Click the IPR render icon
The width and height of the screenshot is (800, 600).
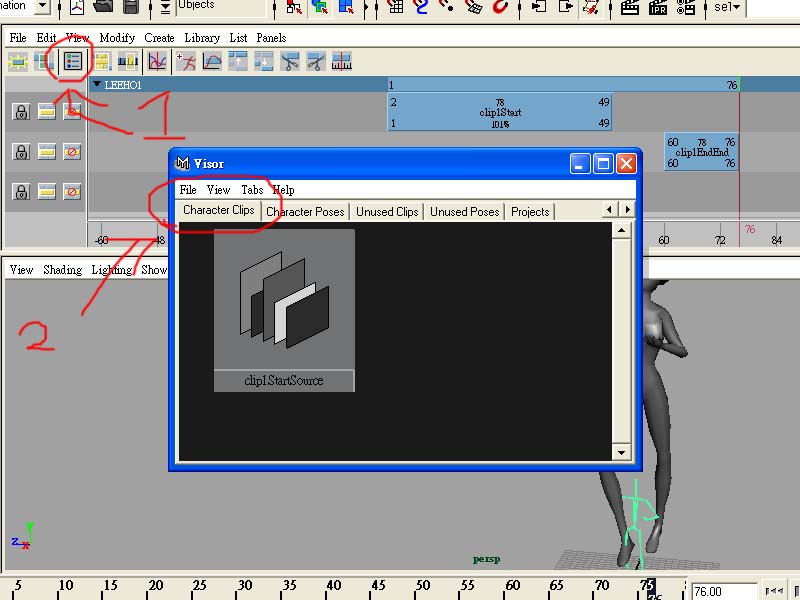pos(658,6)
